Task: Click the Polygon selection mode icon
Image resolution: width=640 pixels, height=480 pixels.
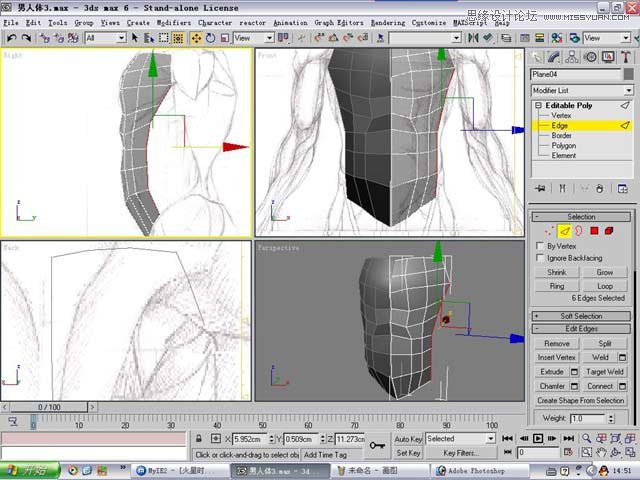Action: tap(593, 231)
